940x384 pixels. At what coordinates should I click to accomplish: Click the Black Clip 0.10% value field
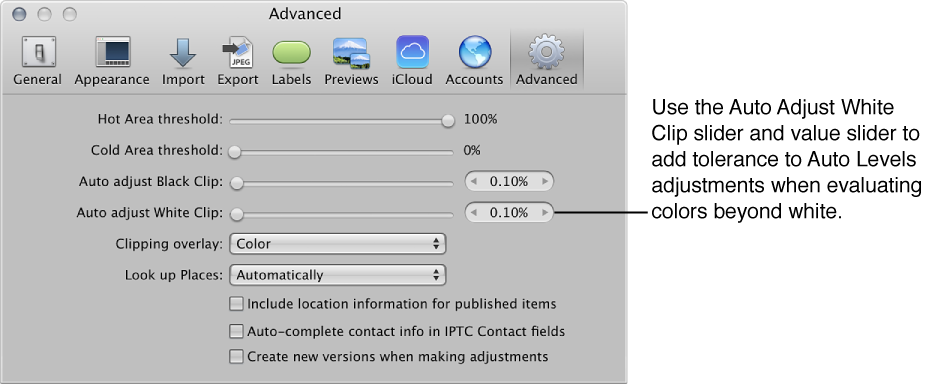click(509, 182)
